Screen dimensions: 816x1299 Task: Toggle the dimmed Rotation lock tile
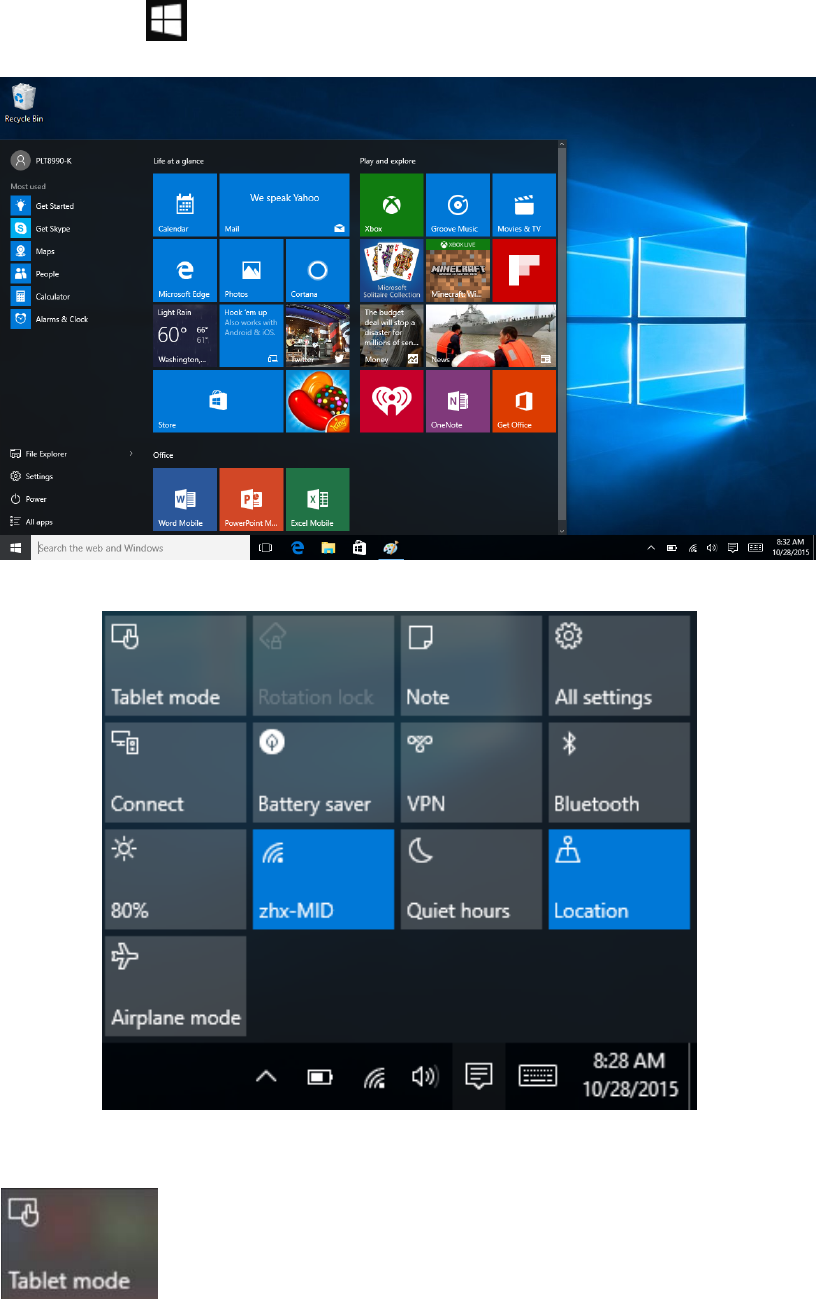[323, 666]
